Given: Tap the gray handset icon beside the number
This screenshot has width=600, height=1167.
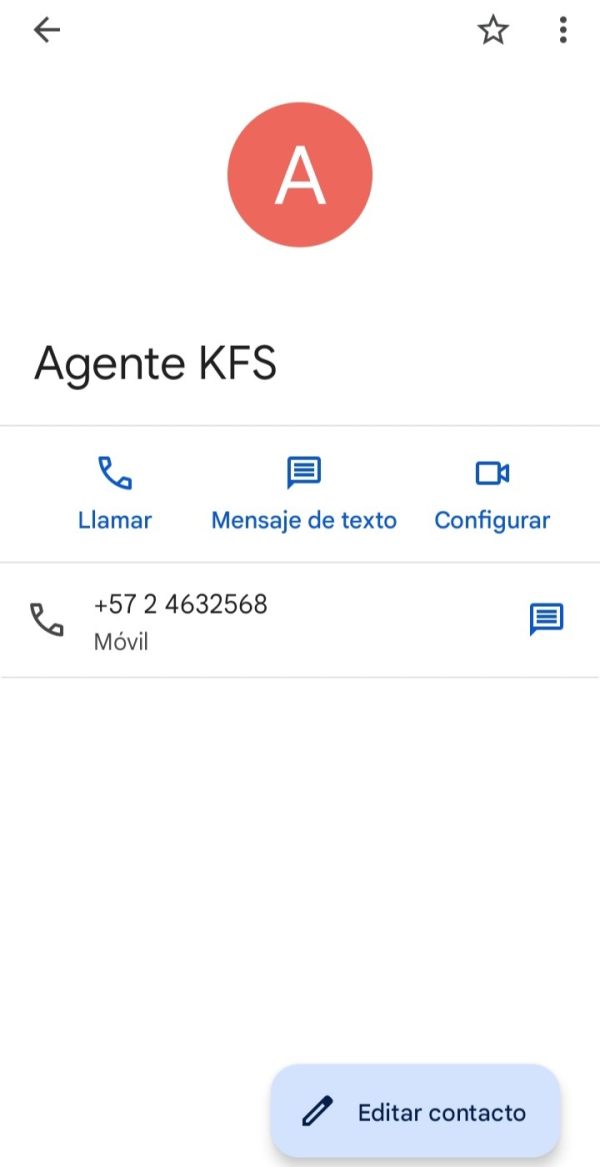Looking at the screenshot, I should [46, 619].
